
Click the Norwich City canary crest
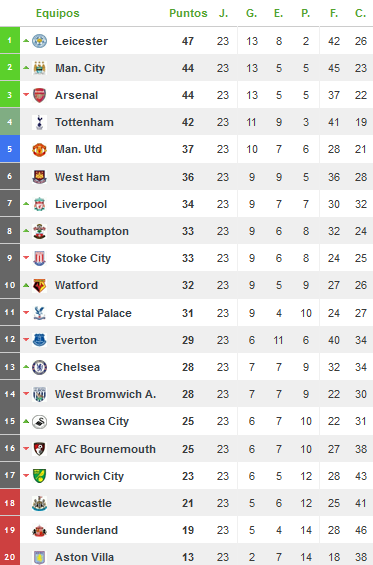39,476
